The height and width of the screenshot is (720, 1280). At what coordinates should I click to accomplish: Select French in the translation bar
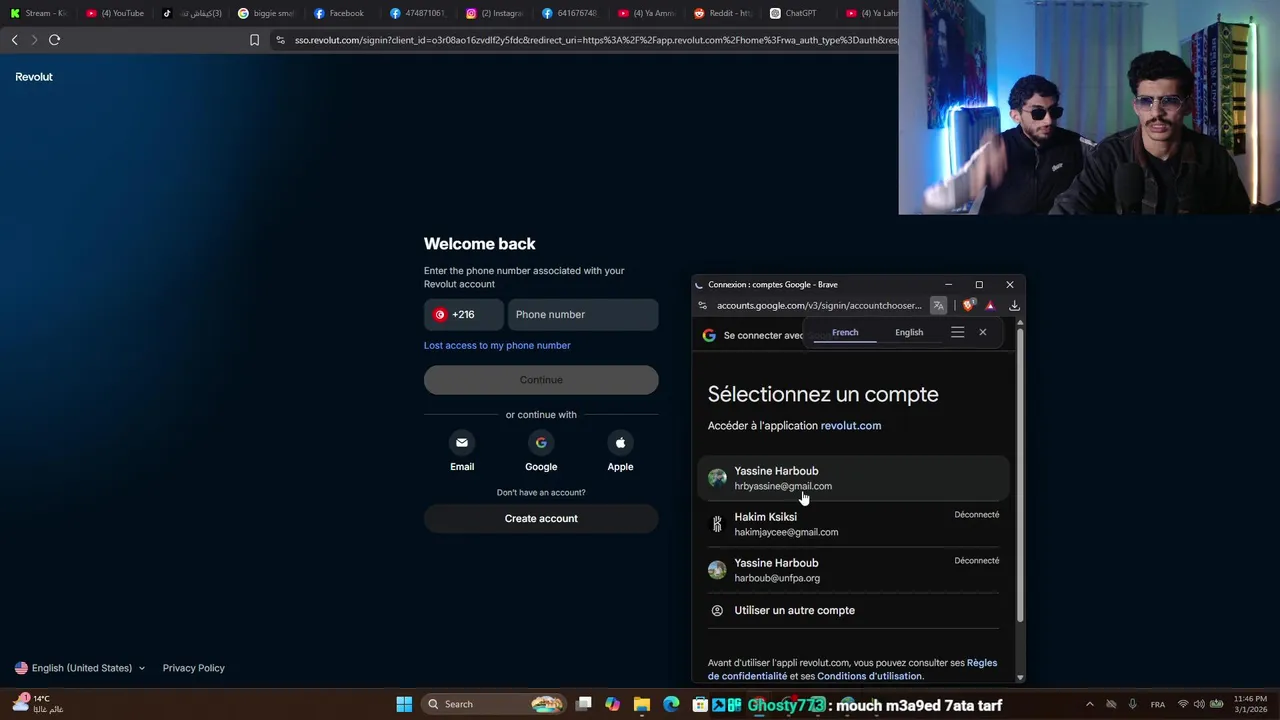[845, 332]
